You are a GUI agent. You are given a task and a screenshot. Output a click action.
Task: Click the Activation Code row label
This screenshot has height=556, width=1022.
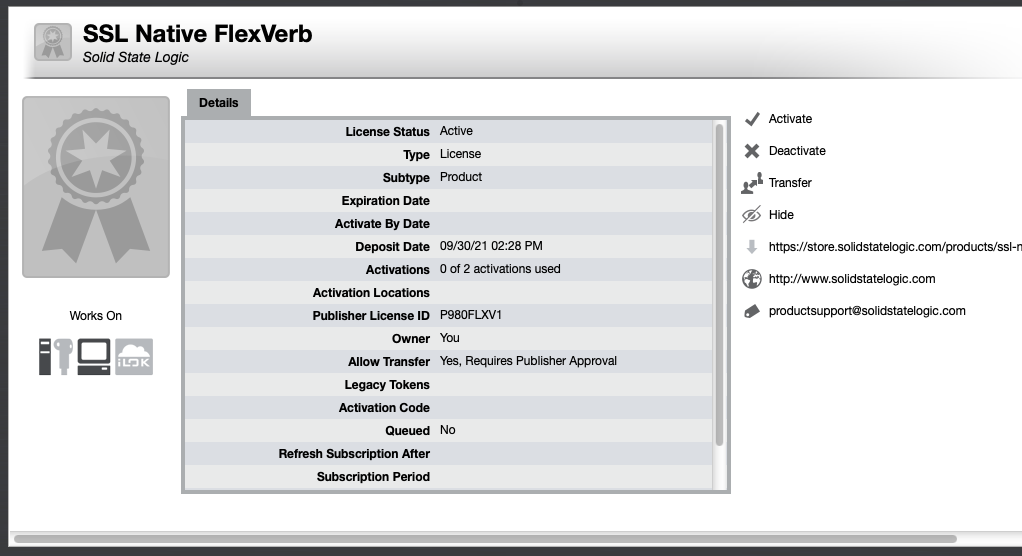click(x=384, y=407)
